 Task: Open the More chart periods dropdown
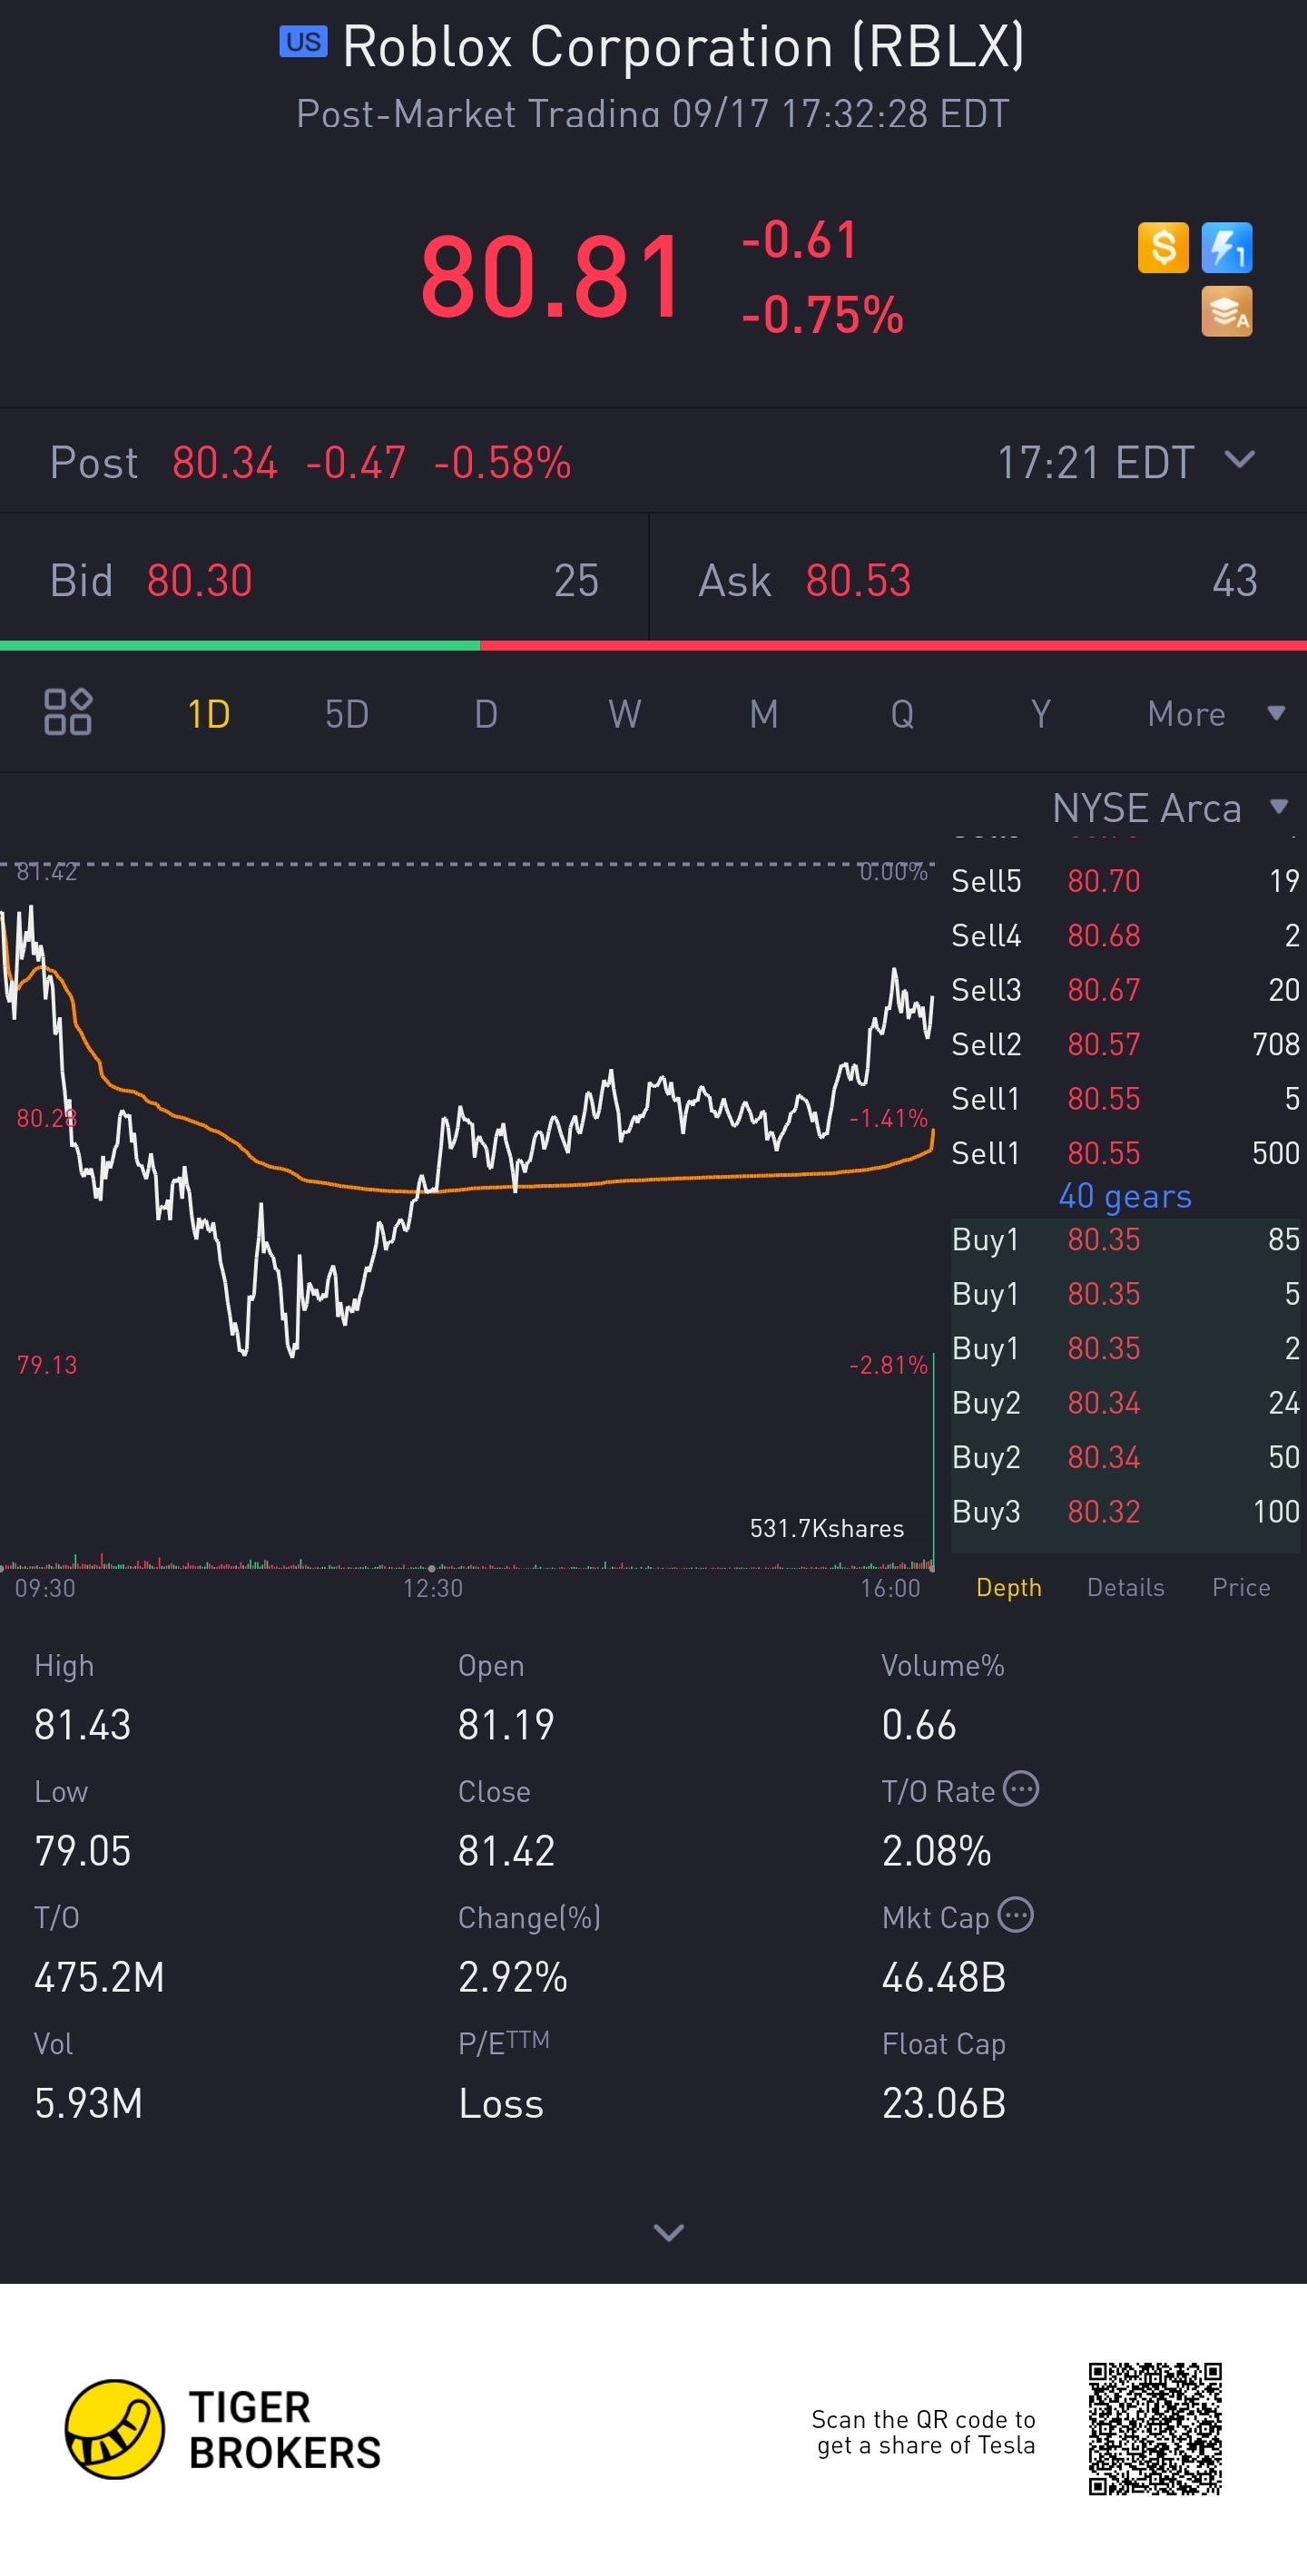coord(1214,714)
